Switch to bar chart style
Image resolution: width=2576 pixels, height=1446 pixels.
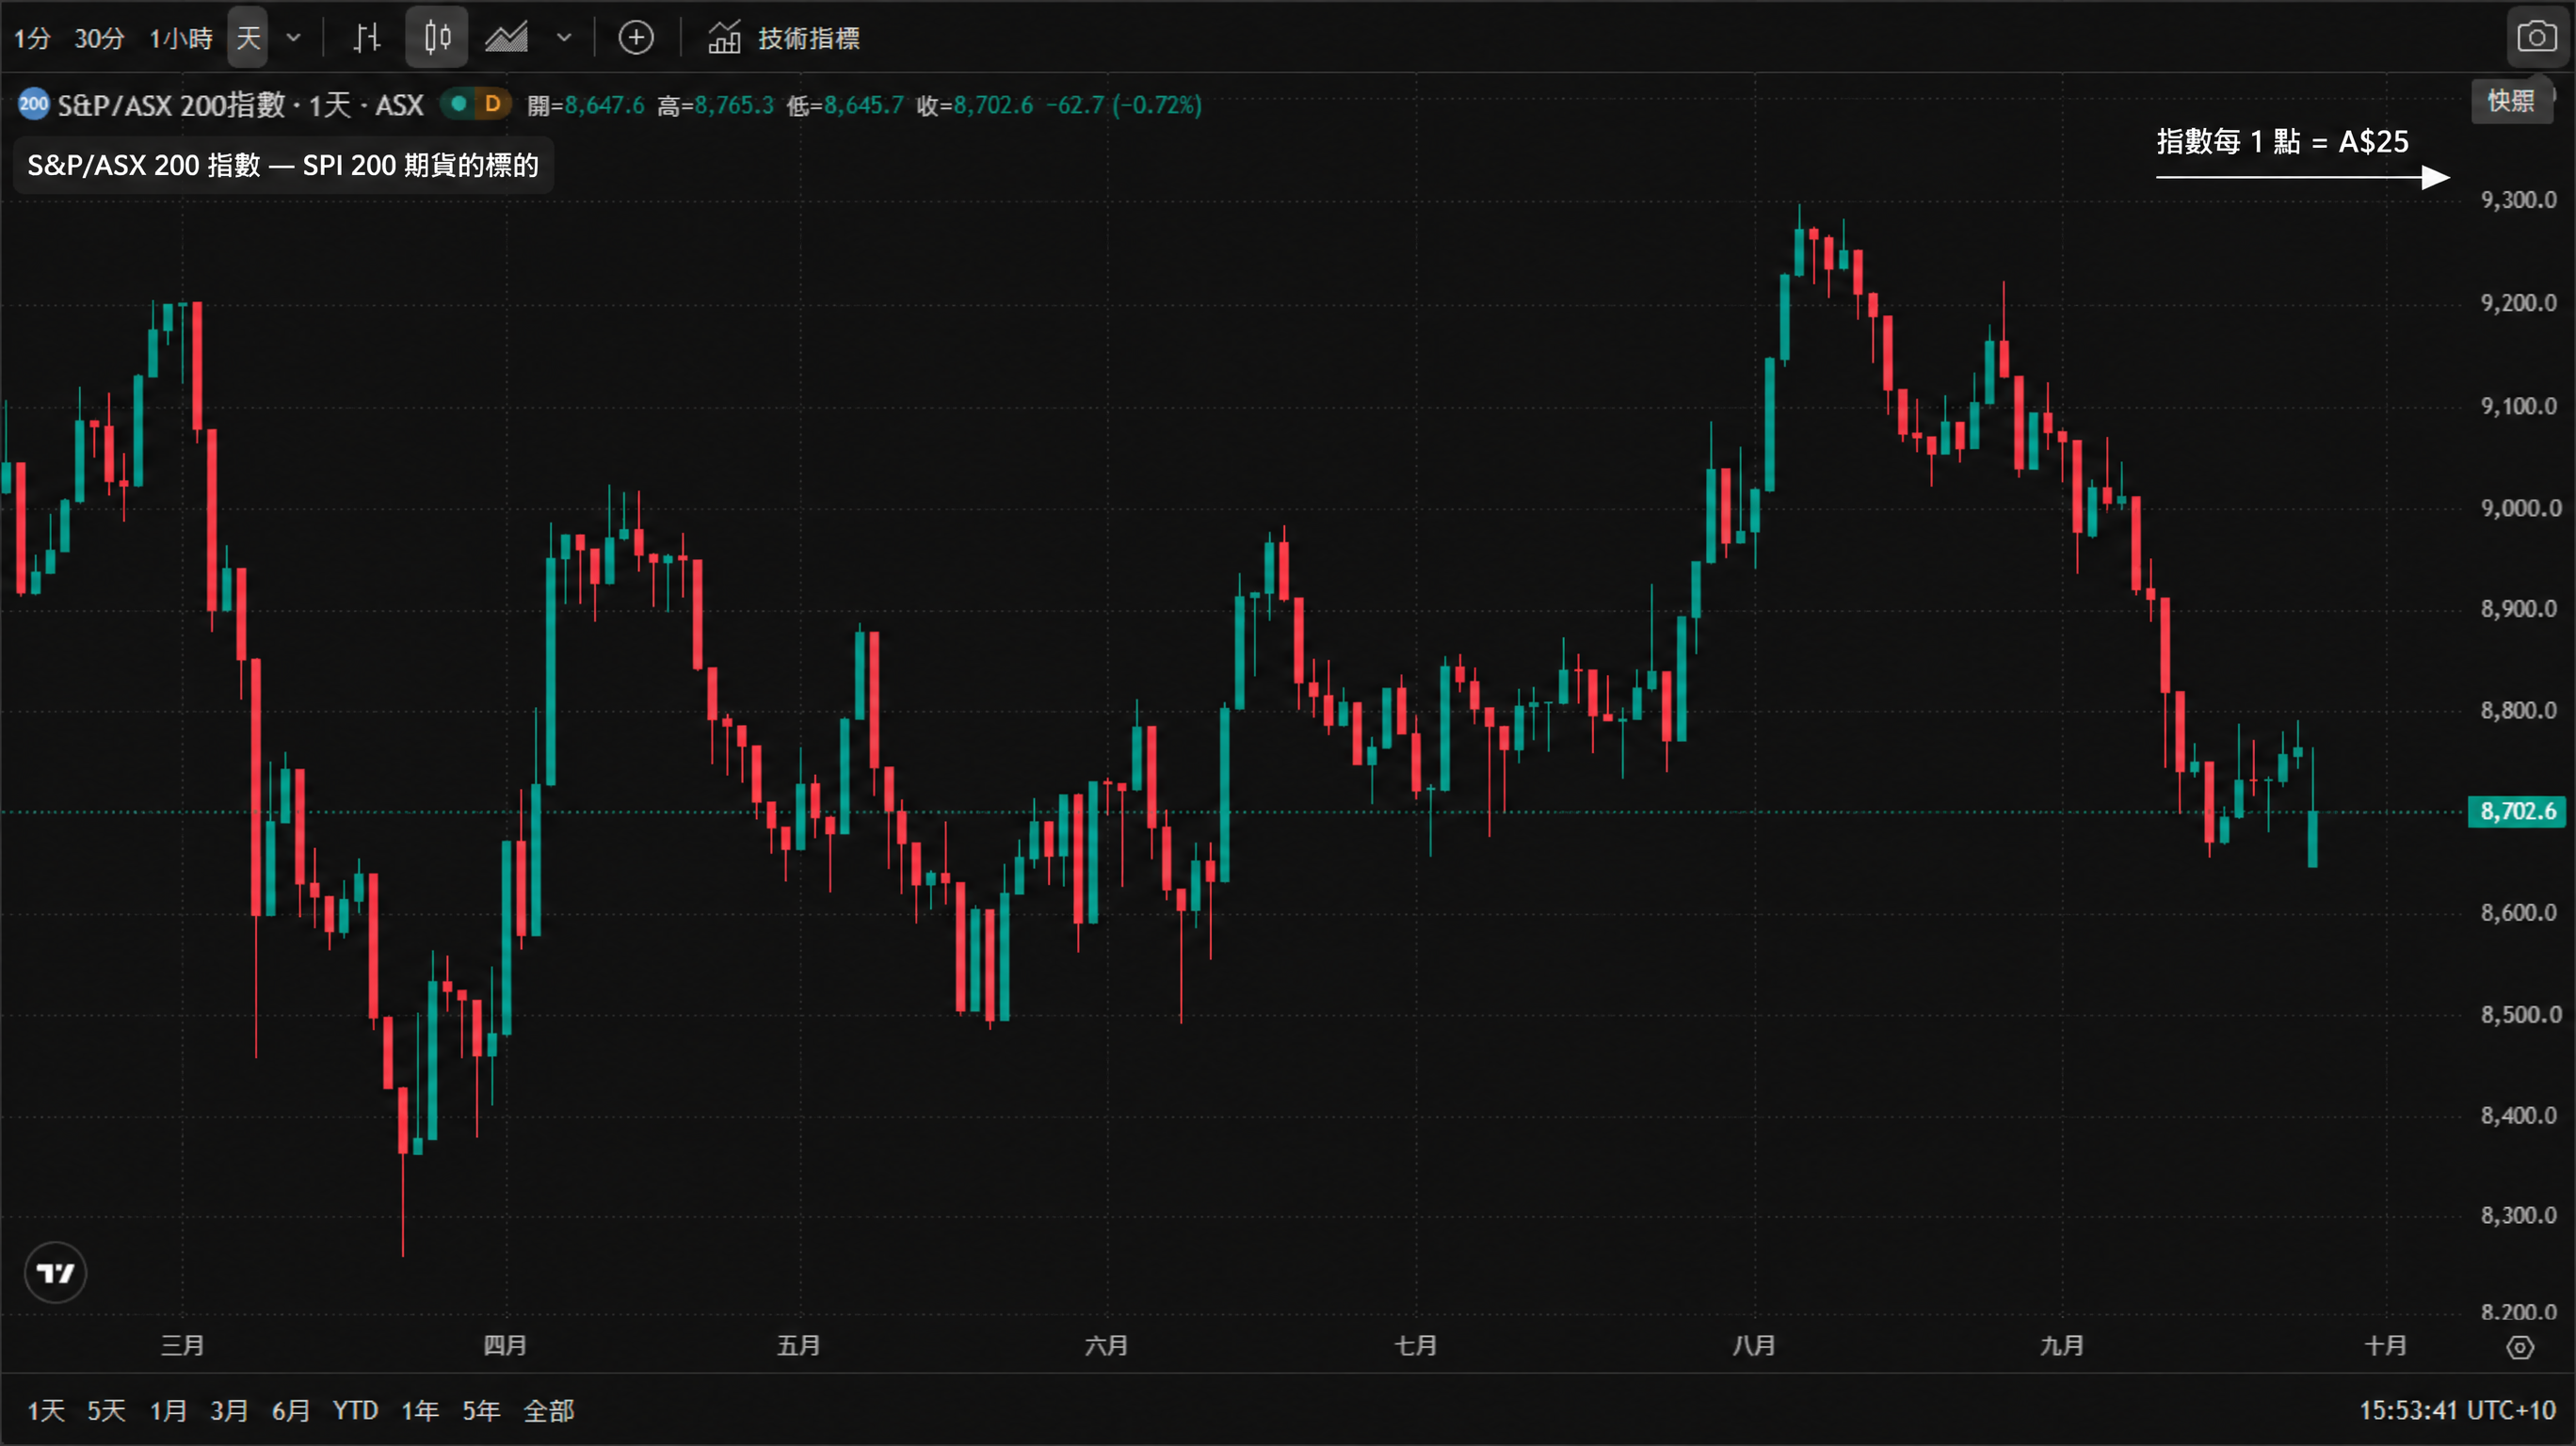pyautogui.click(x=367, y=38)
